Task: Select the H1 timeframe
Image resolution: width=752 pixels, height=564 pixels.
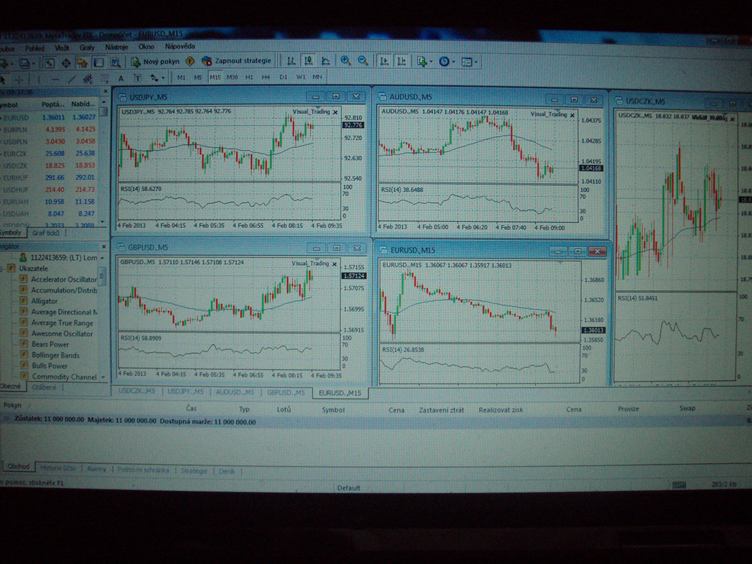Action: pyautogui.click(x=249, y=77)
